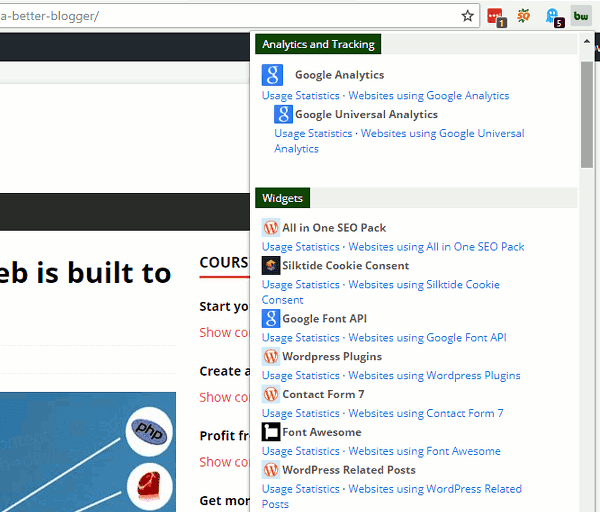The height and width of the screenshot is (512, 600).
Task: Open Websites using Google Font API link
Action: (427, 338)
